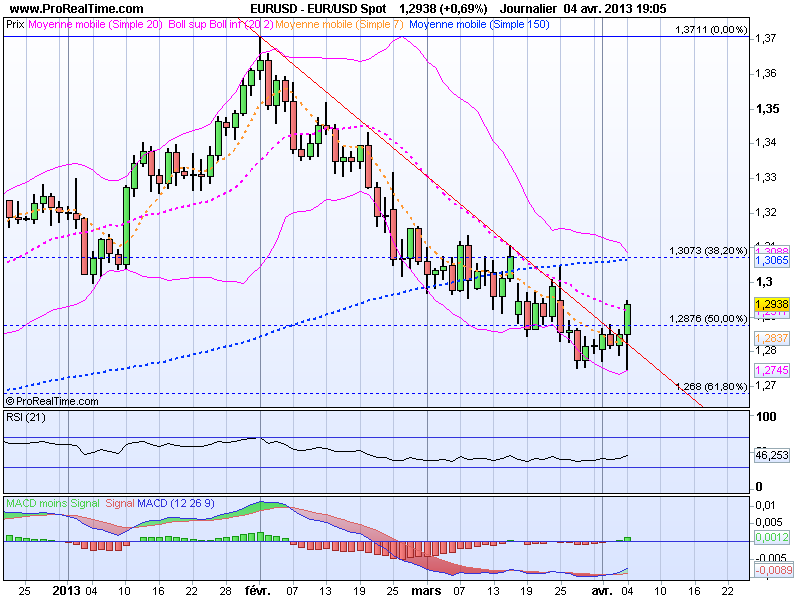Screen dimensions: 800x600
Task: Click the 1,268 (61,80%) Fibonacci label
Action: click(x=711, y=386)
